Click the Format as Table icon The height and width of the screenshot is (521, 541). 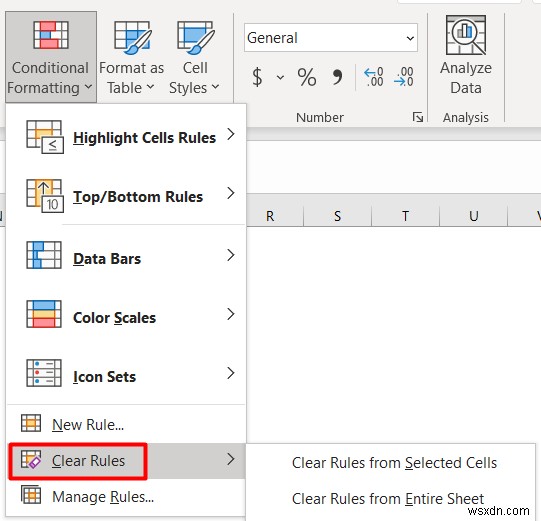pyautogui.click(x=132, y=38)
